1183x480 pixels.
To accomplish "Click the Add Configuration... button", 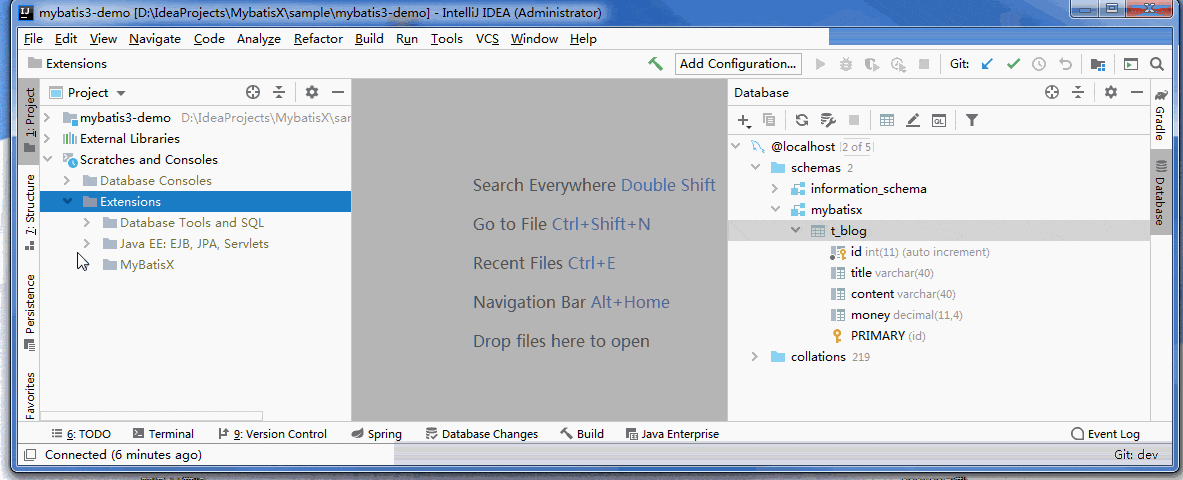I will (x=738, y=64).
